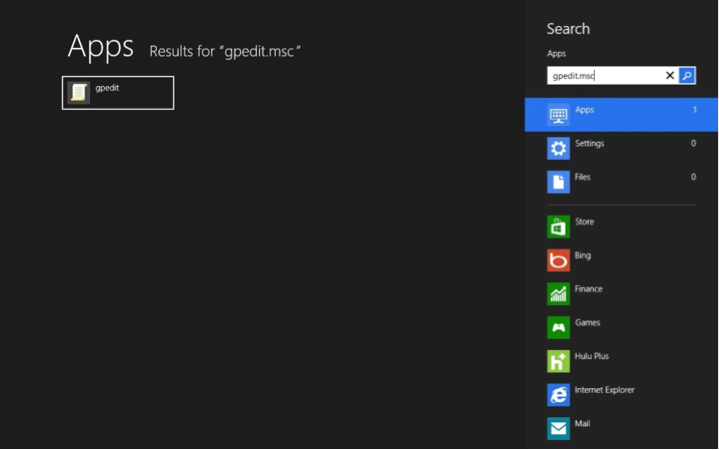Choose the Games controller icon
This screenshot has width=719, height=450.
pos(559,328)
